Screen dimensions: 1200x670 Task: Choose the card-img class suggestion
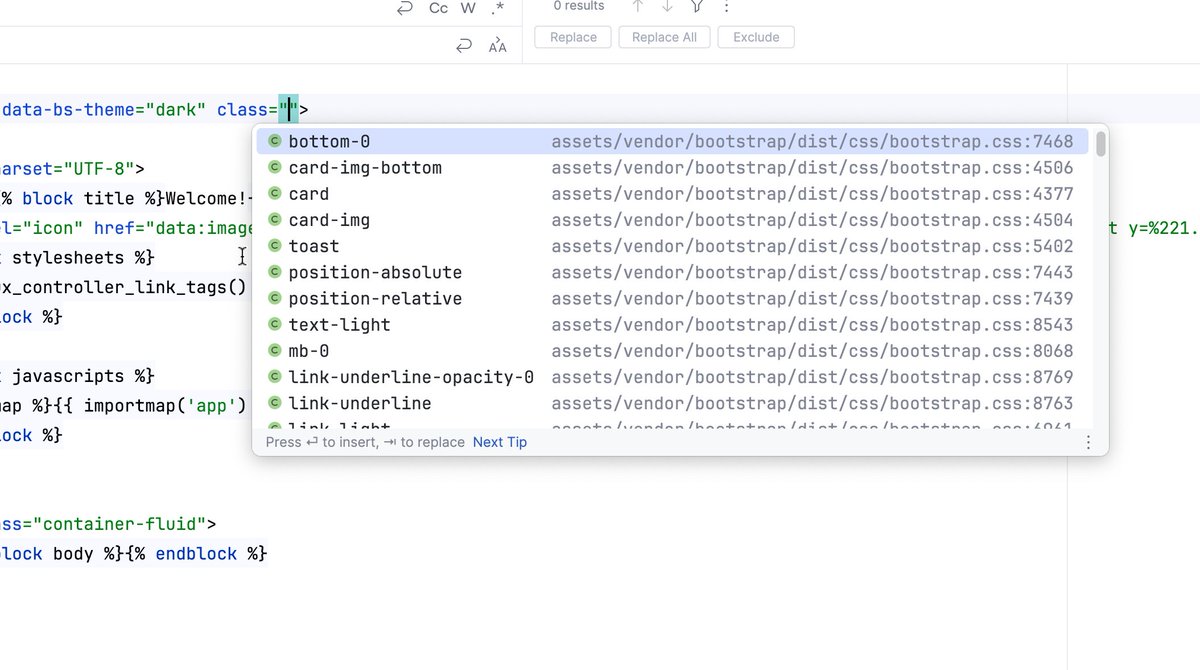(674, 220)
